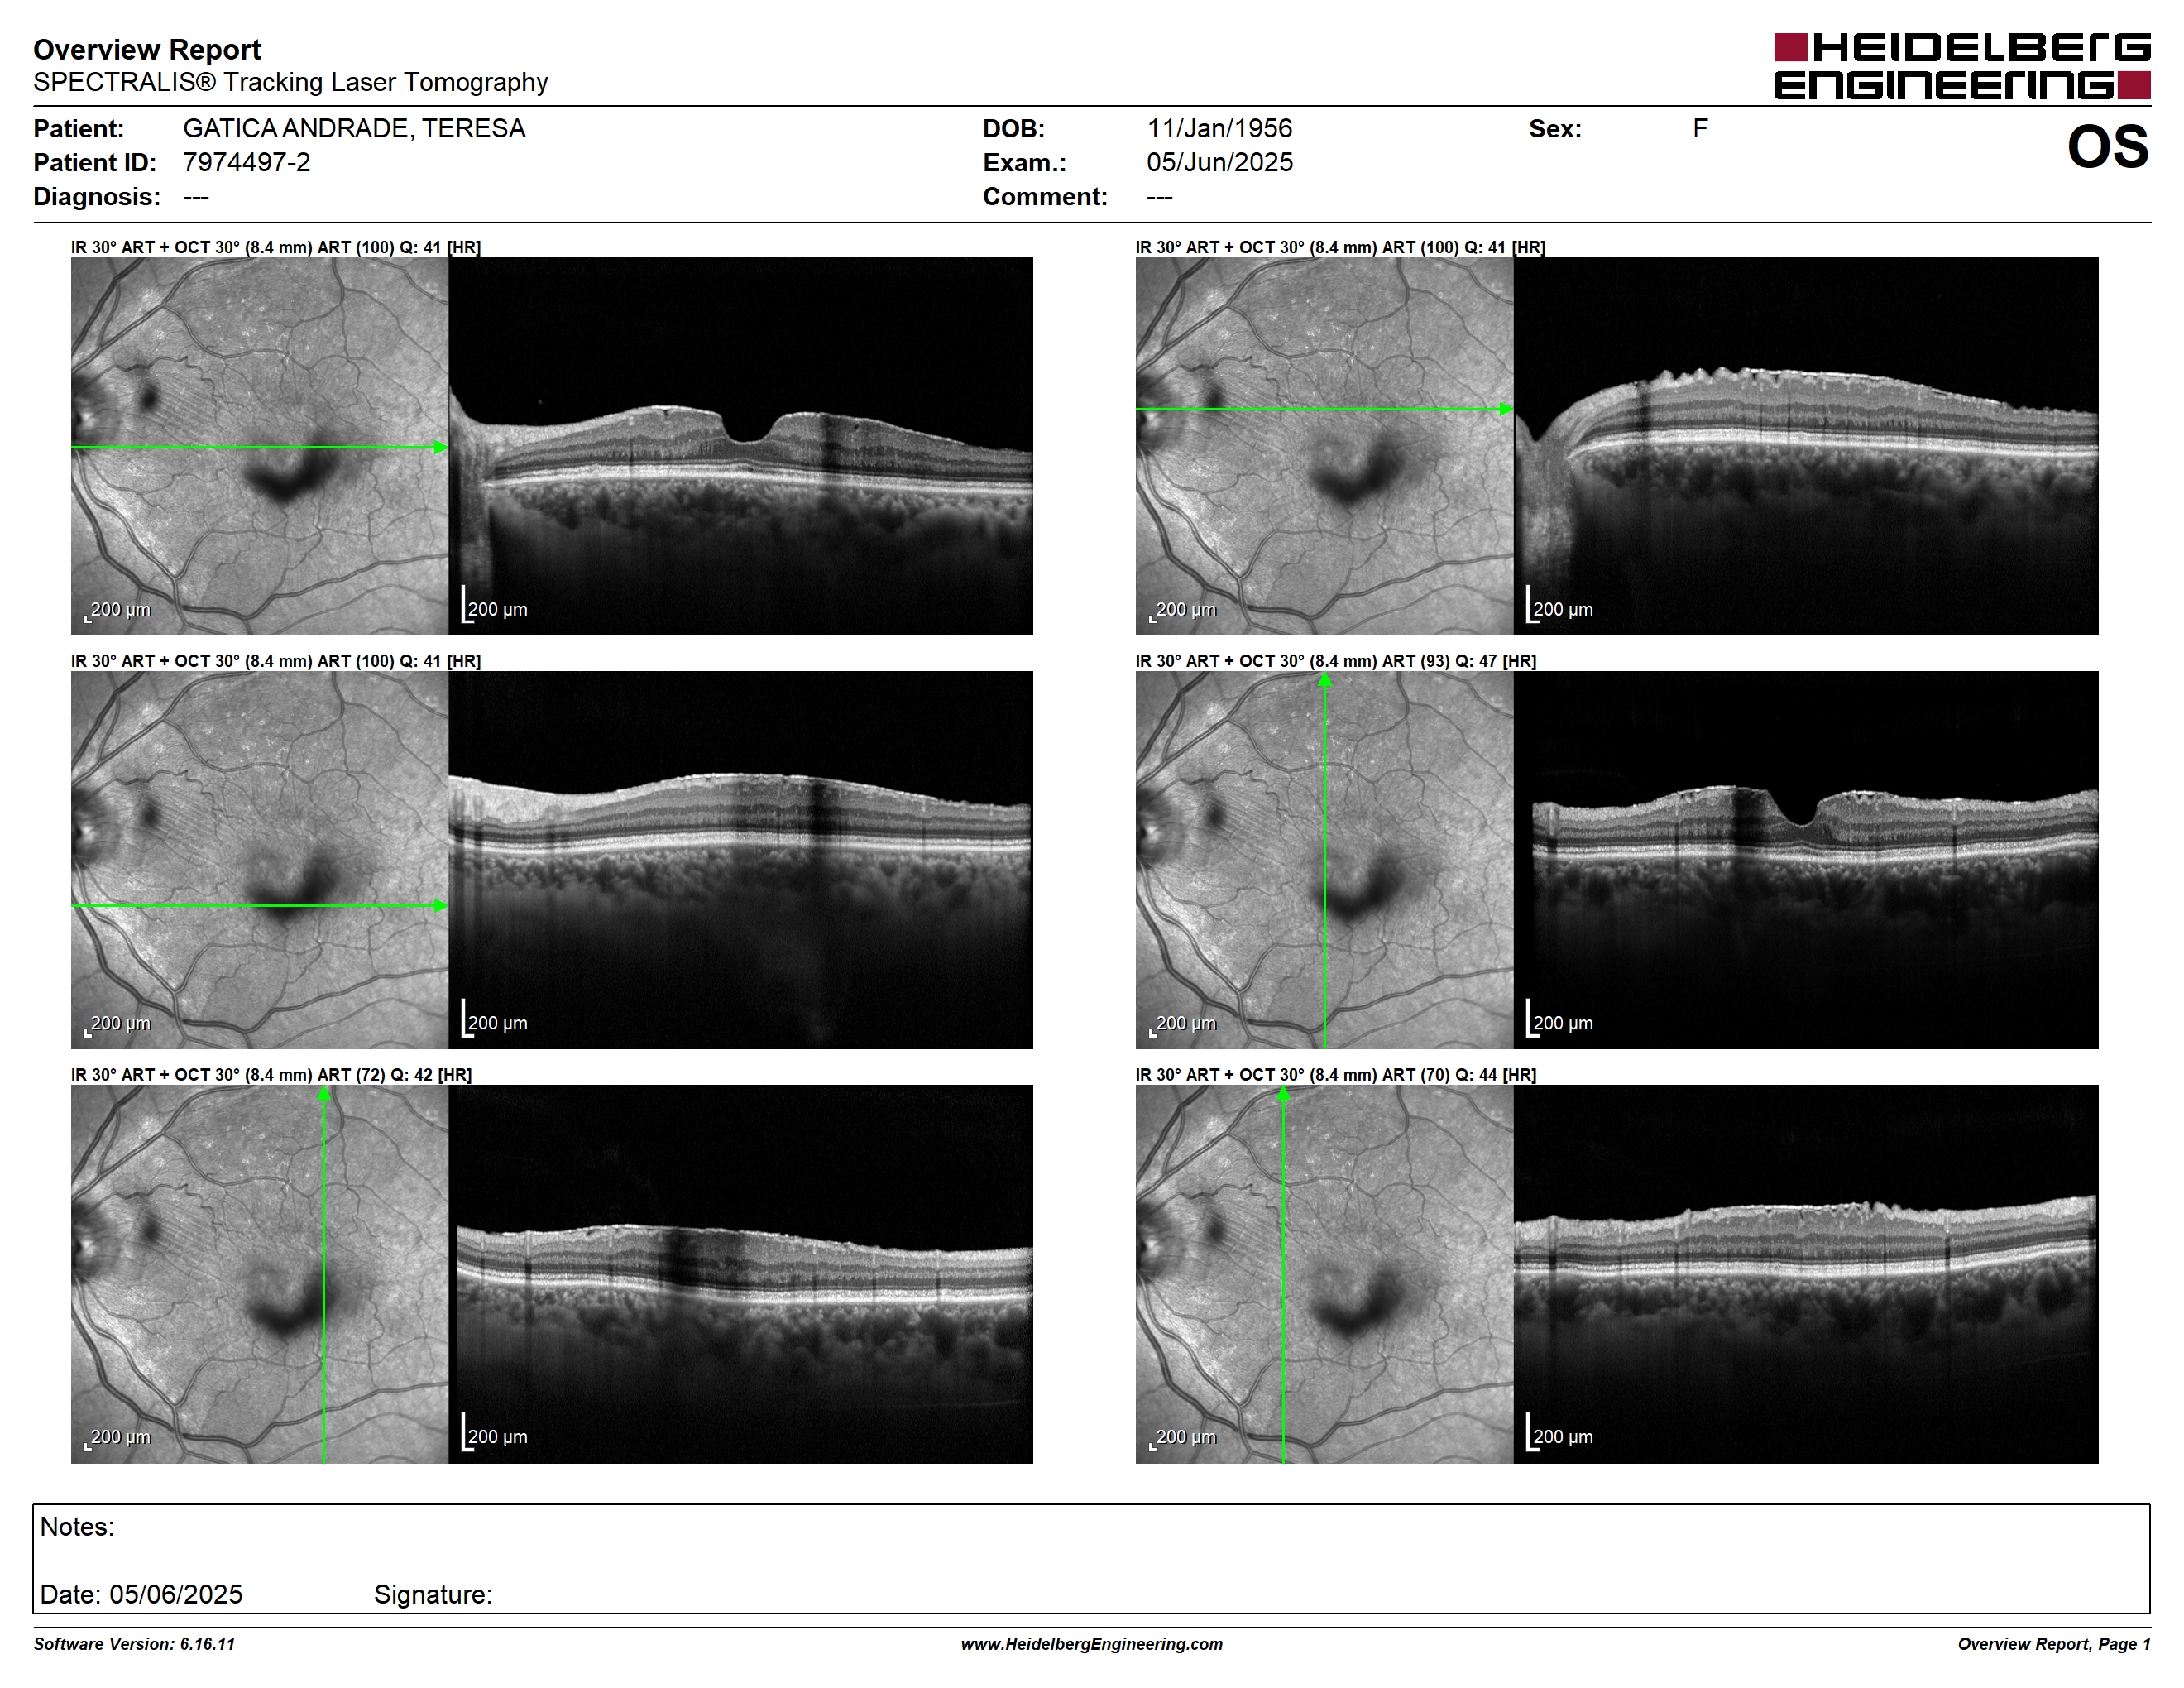Click middle-left OCT B-scan image
Image resolution: width=2184 pixels, height=1688 pixels.
click(x=741, y=860)
